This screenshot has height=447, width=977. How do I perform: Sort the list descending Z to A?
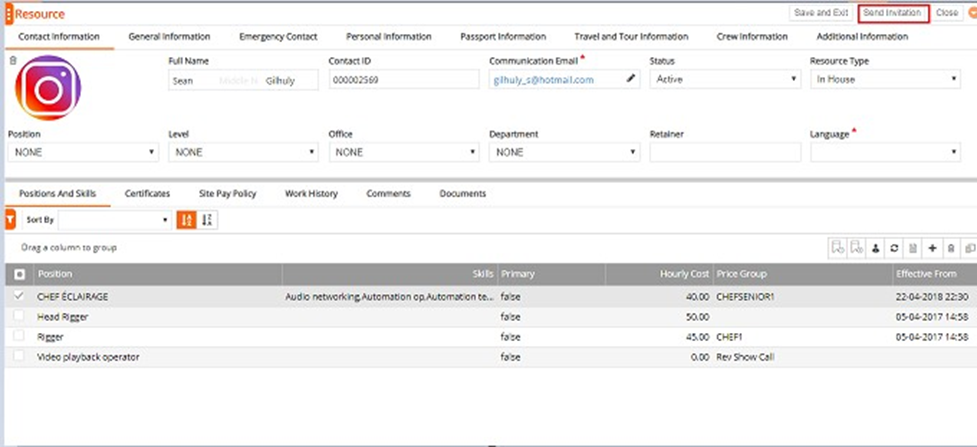pos(208,220)
